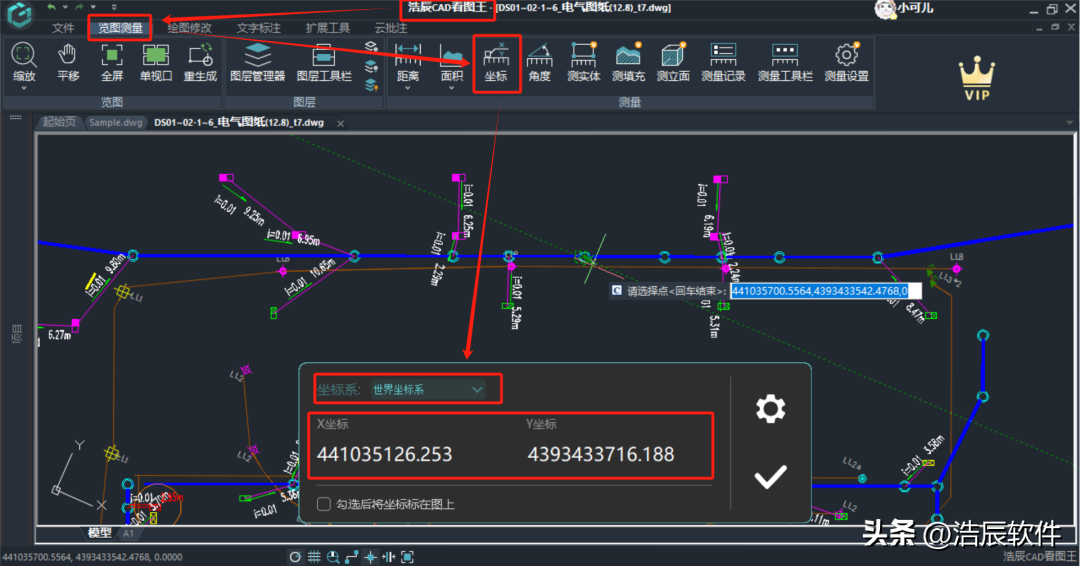This screenshot has width=1080, height=566.
Task: Open 测量记录 measurement records
Action: click(723, 62)
